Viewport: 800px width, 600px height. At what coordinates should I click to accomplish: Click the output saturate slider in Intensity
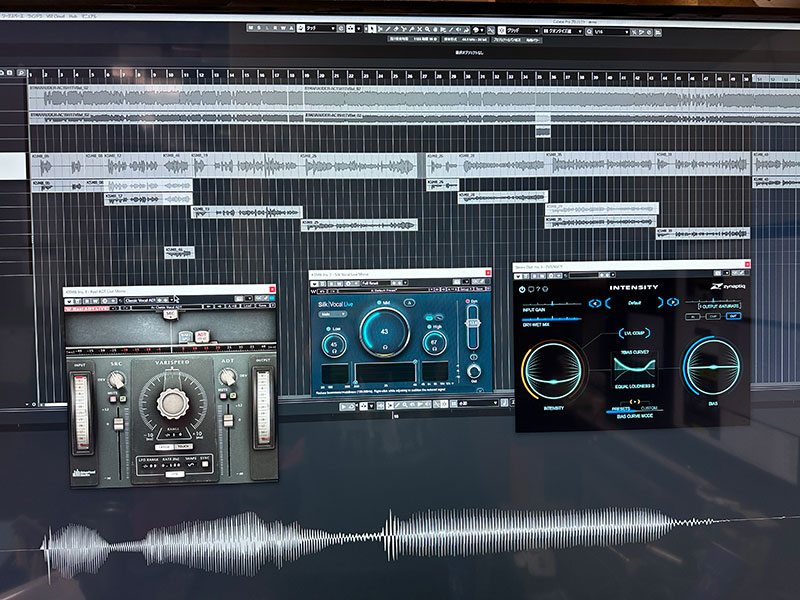[713, 301]
